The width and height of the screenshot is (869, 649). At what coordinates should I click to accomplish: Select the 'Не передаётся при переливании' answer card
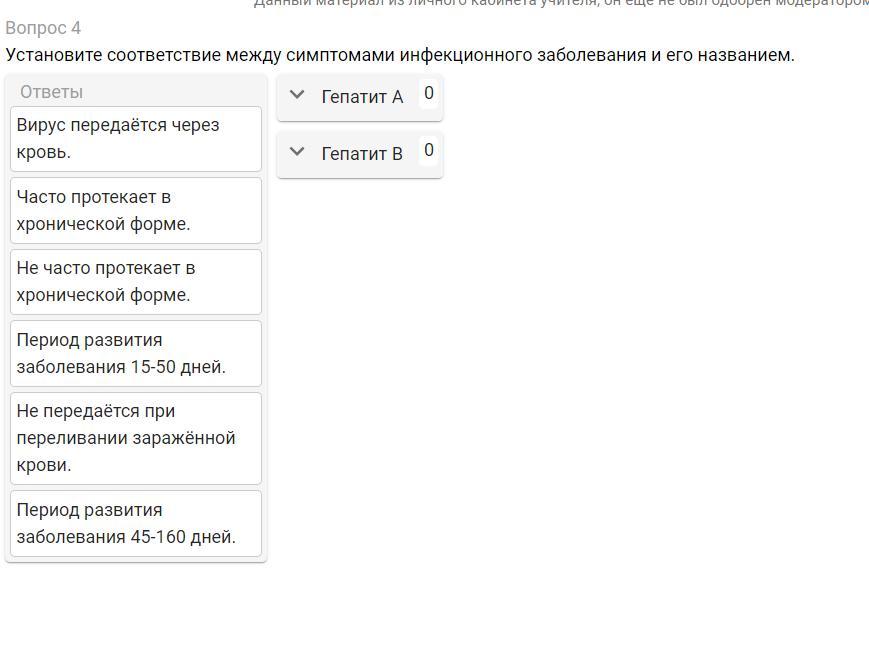(136, 438)
